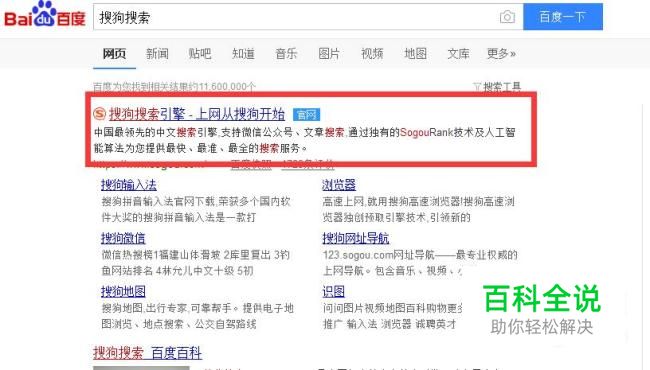Expand the 更多» menu
650x370 pixels.
pos(501,53)
